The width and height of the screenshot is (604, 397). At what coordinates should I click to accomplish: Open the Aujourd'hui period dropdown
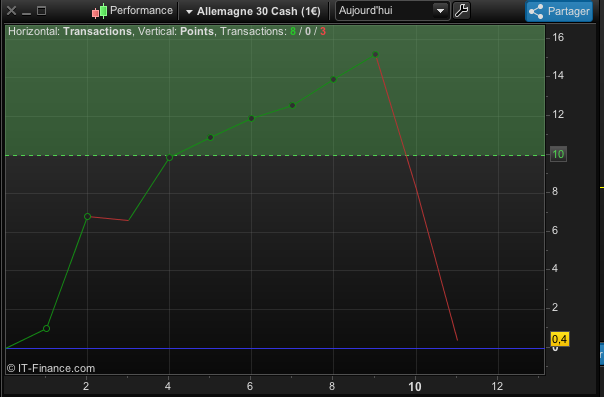pos(393,11)
